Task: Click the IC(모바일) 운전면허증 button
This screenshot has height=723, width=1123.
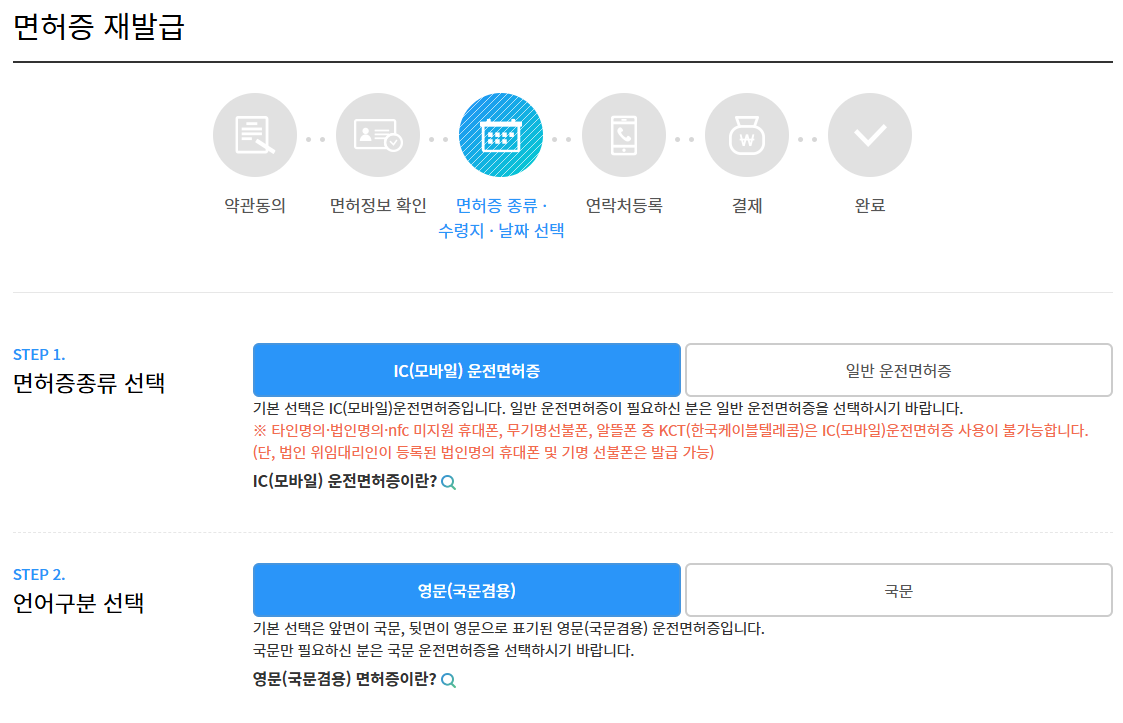Action: (468, 369)
